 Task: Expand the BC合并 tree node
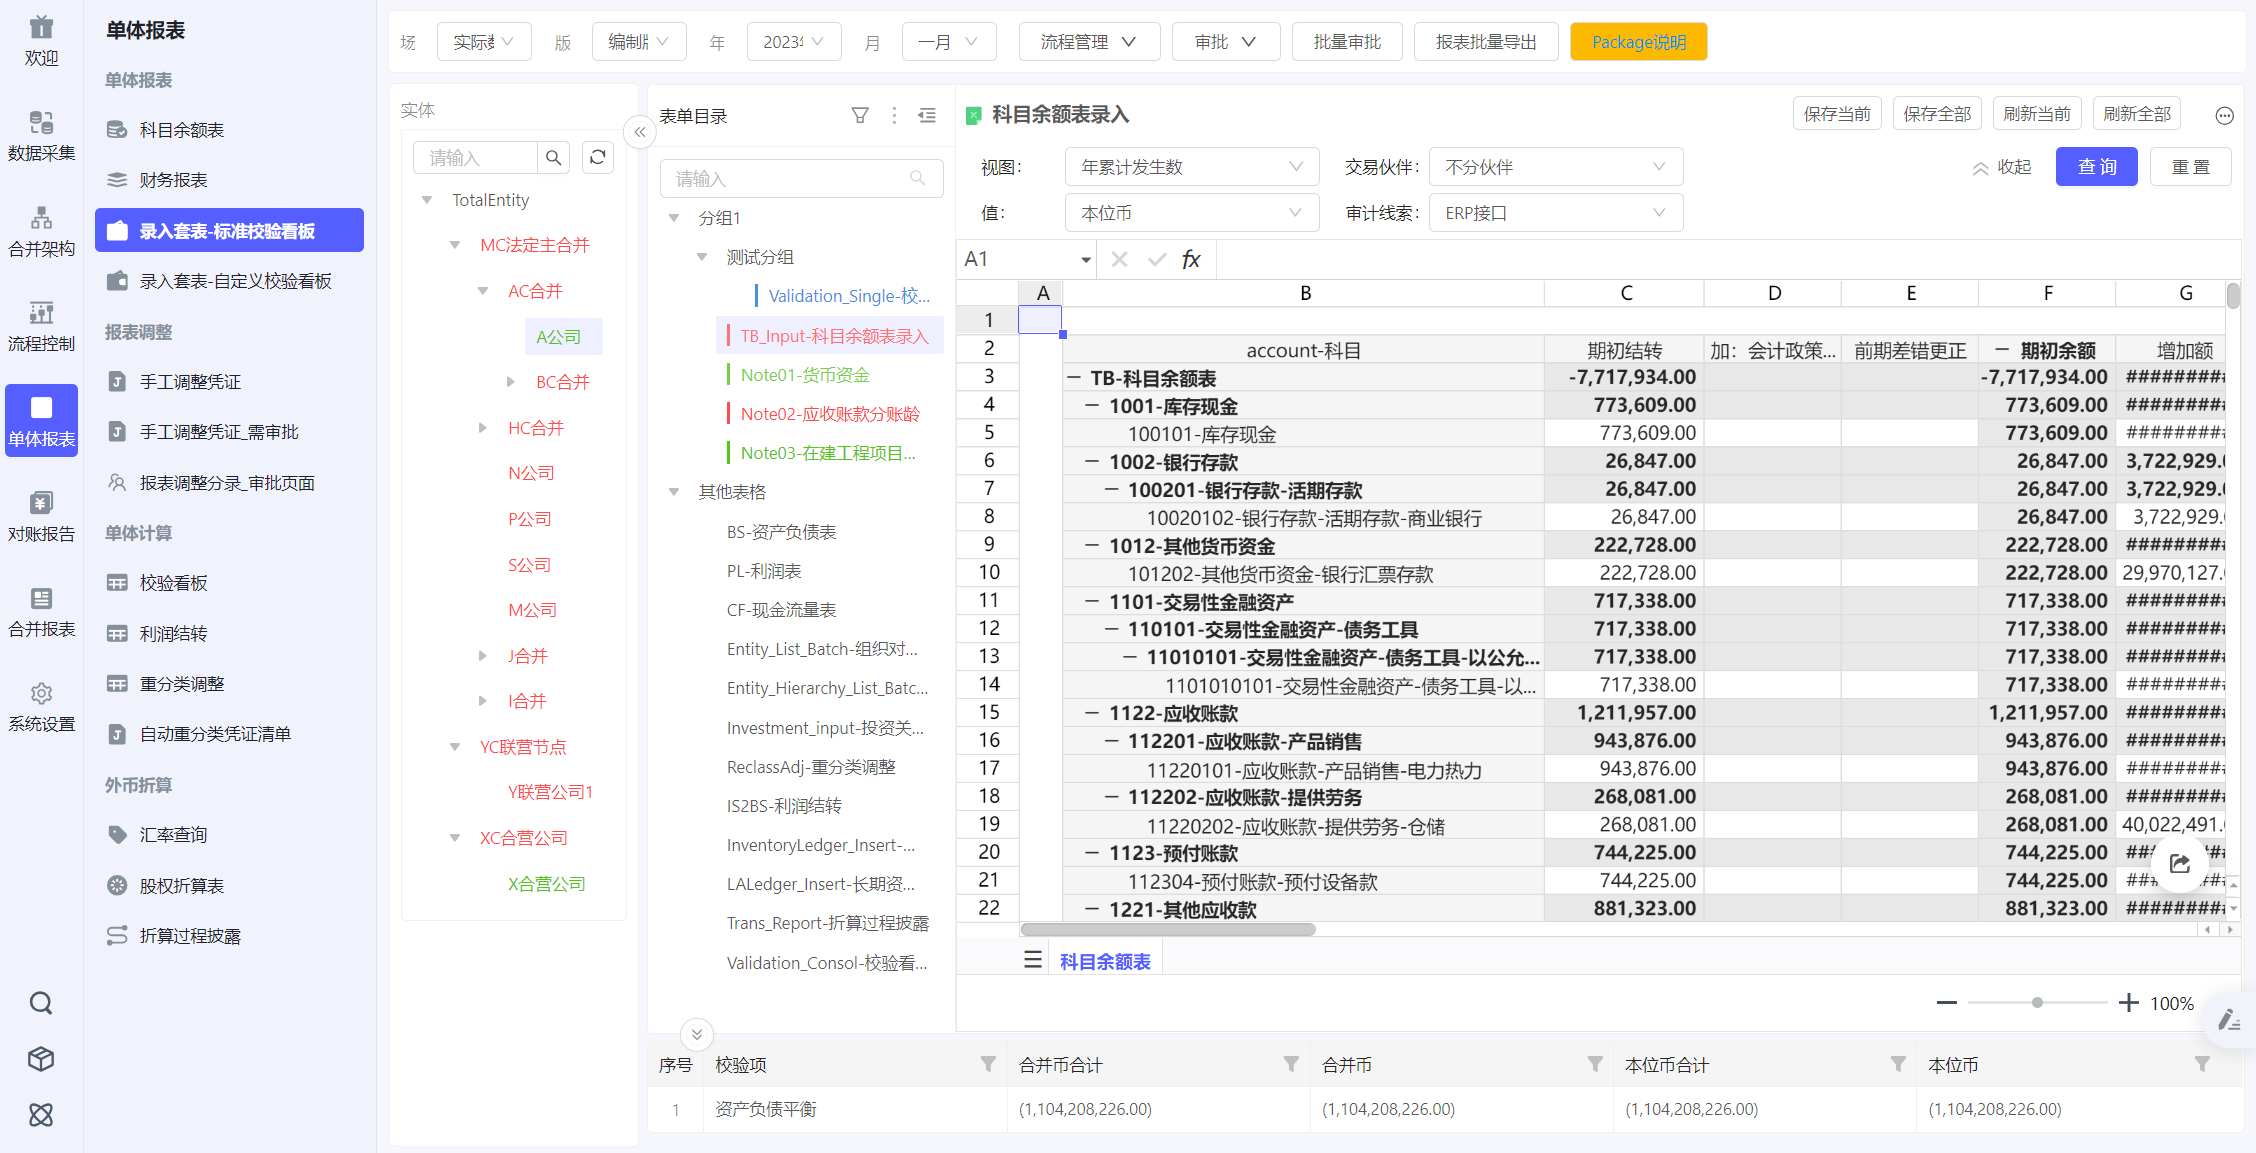tap(511, 382)
